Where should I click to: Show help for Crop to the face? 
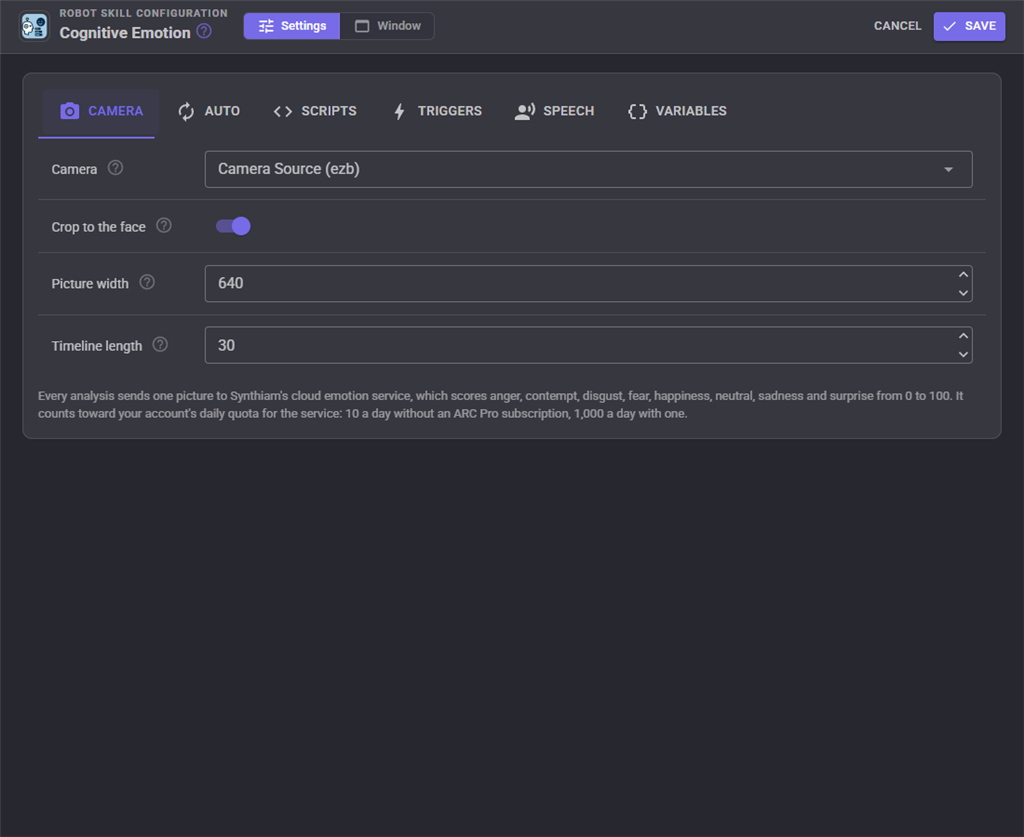pos(164,226)
